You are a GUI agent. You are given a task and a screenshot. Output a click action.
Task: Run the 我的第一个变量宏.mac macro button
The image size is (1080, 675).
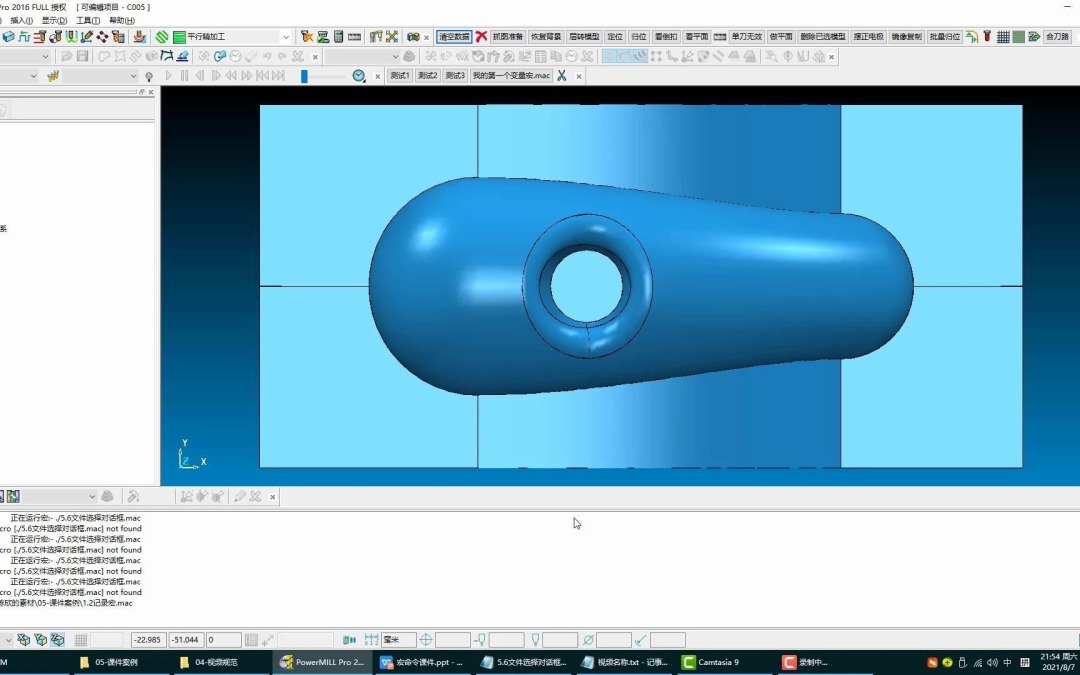511,76
